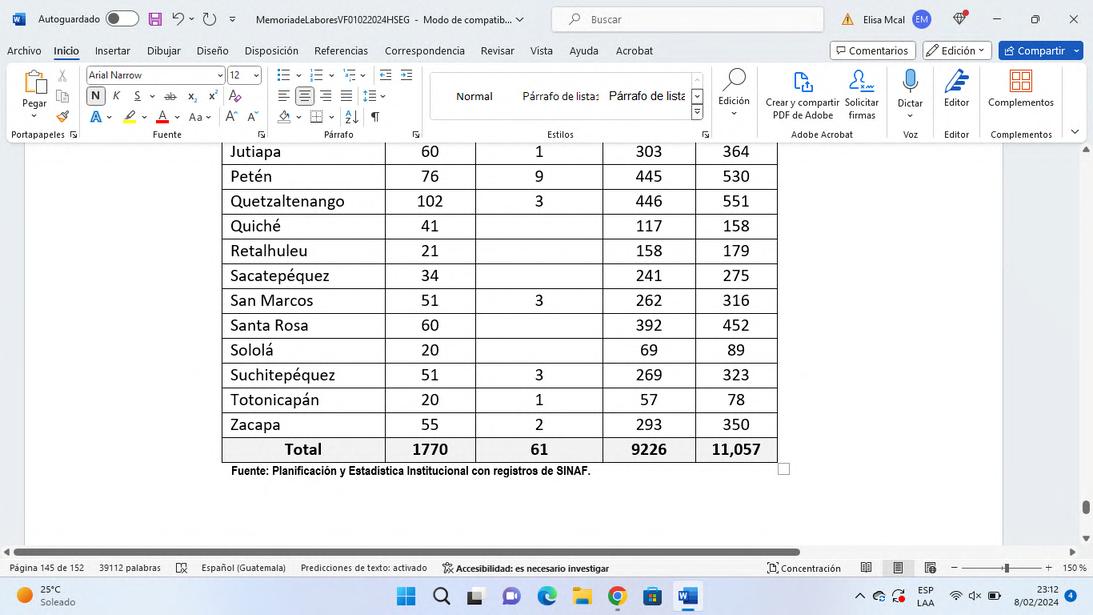The height and width of the screenshot is (615, 1093).
Task: Open the Archivo menu
Action: [x=24, y=51]
